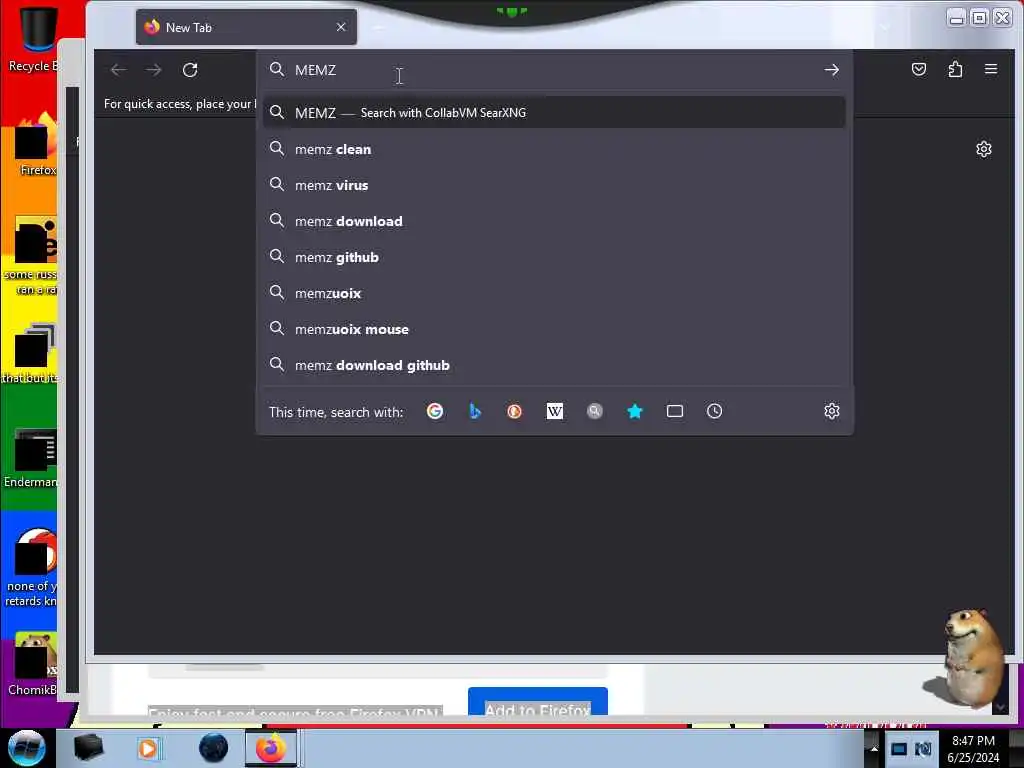Choose the 'memz download' suggestion

pyautogui.click(x=554, y=221)
